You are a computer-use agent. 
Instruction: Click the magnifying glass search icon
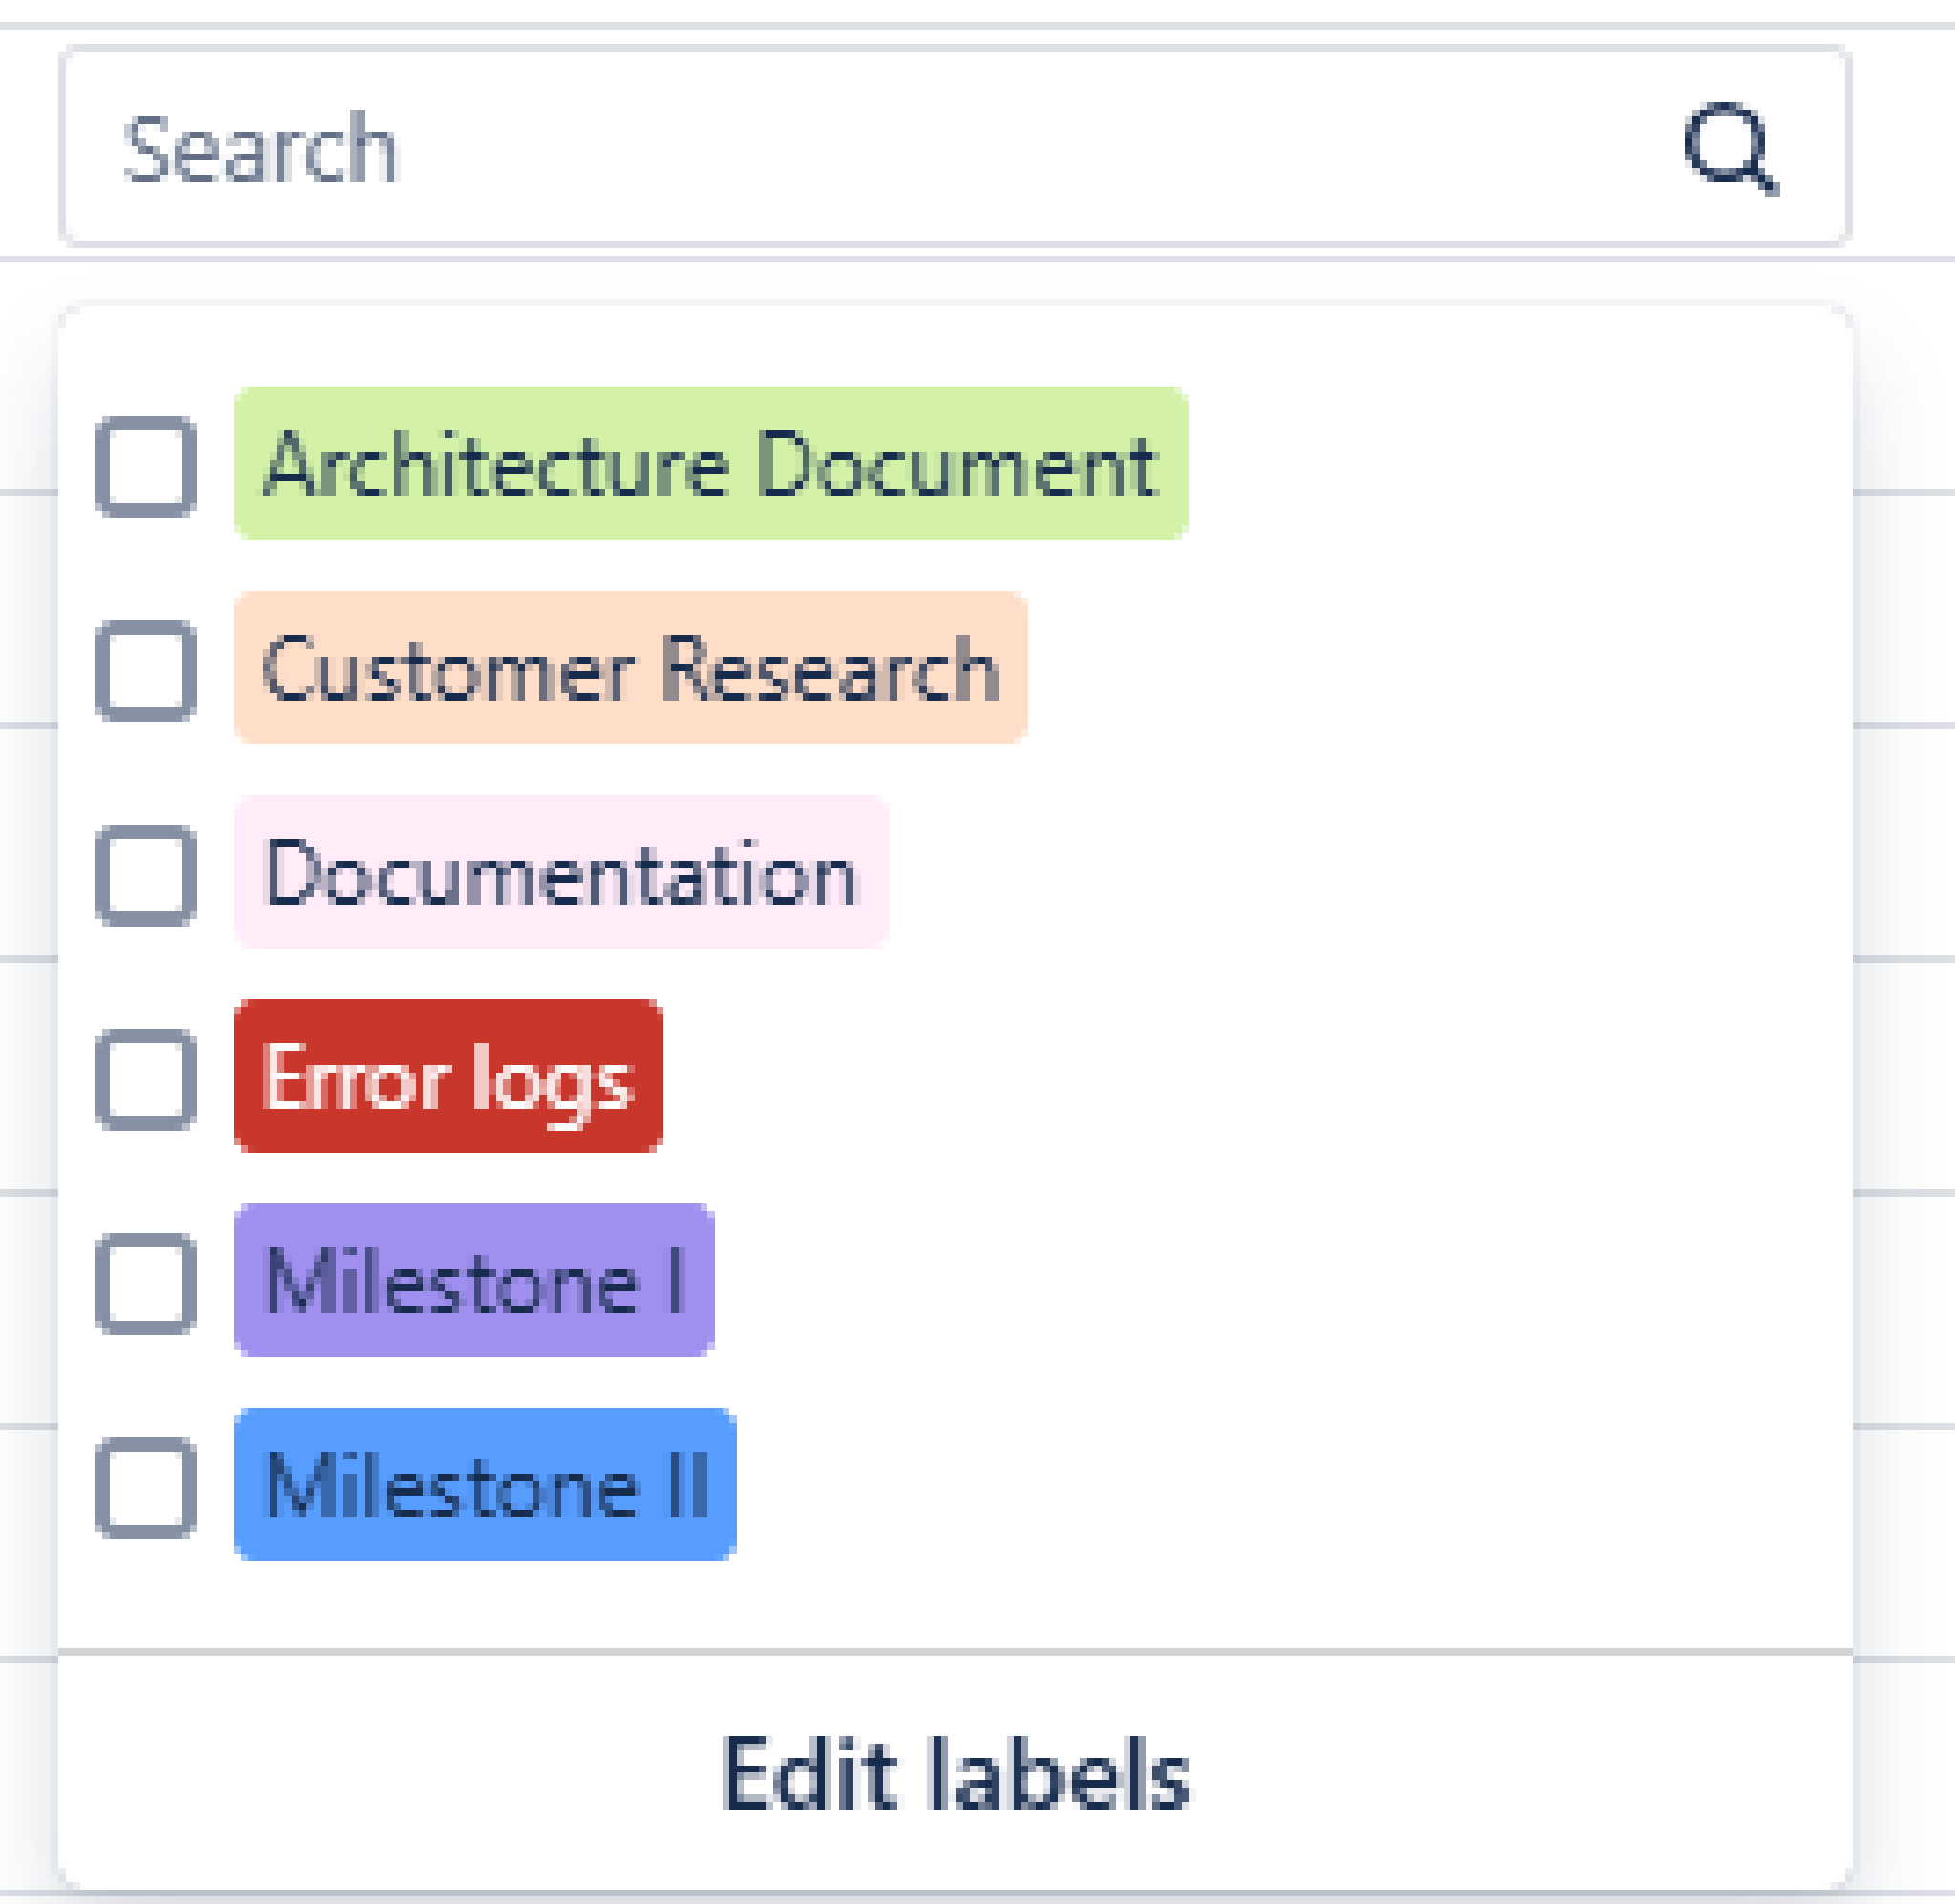[x=1730, y=147]
